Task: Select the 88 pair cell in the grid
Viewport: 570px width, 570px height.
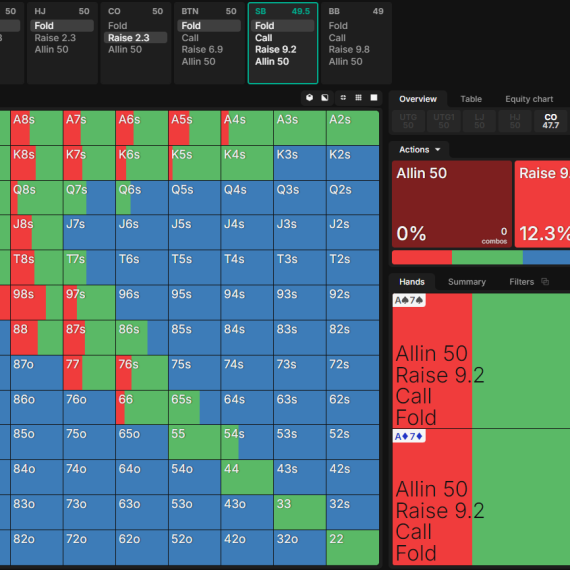Action: (x=37, y=337)
